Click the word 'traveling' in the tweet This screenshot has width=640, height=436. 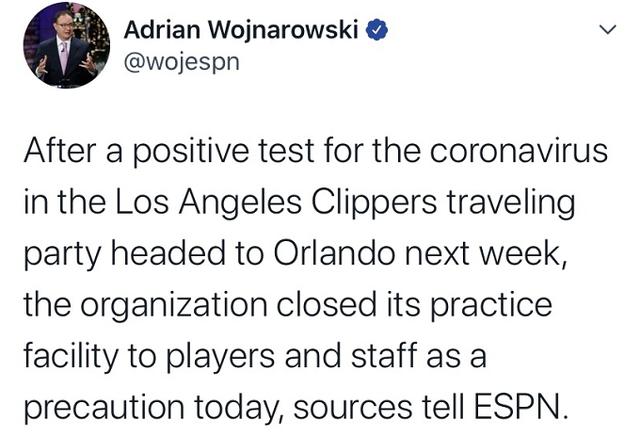pyautogui.click(x=511, y=203)
